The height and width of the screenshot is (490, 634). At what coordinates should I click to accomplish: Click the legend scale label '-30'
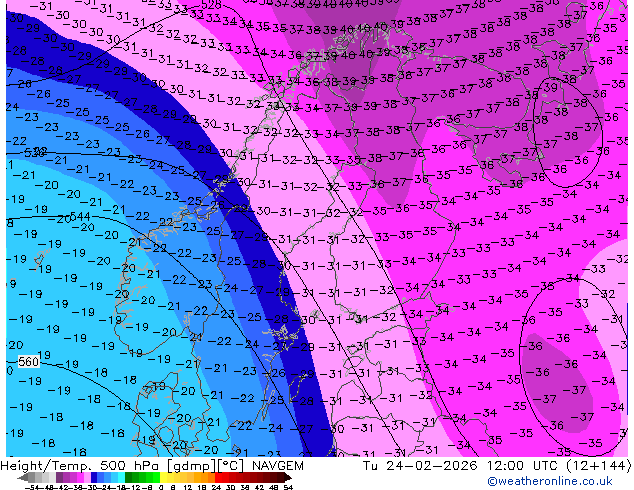pos(91,488)
